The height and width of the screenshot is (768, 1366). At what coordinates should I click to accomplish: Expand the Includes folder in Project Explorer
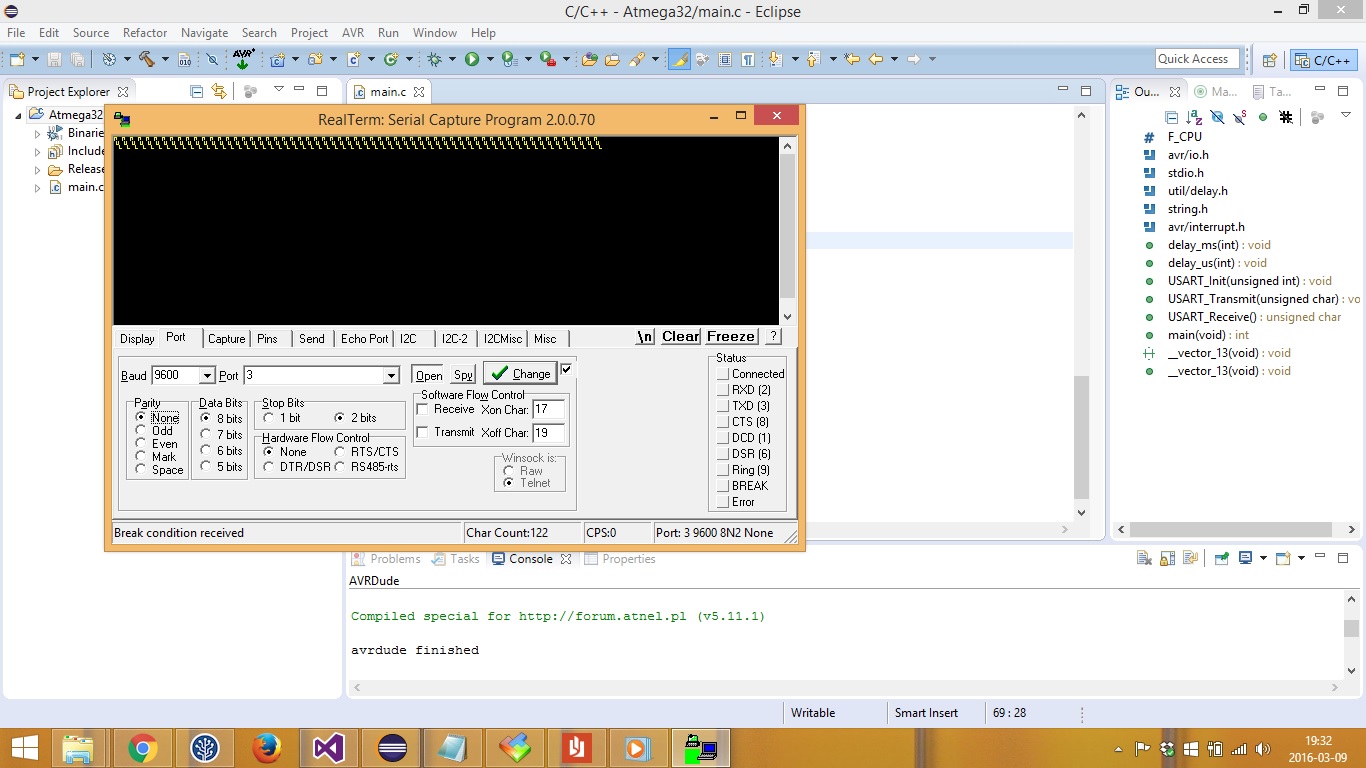click(x=38, y=151)
